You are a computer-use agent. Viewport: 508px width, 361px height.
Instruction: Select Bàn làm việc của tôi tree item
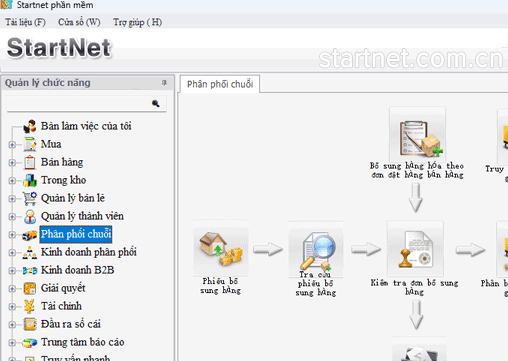click(x=86, y=126)
